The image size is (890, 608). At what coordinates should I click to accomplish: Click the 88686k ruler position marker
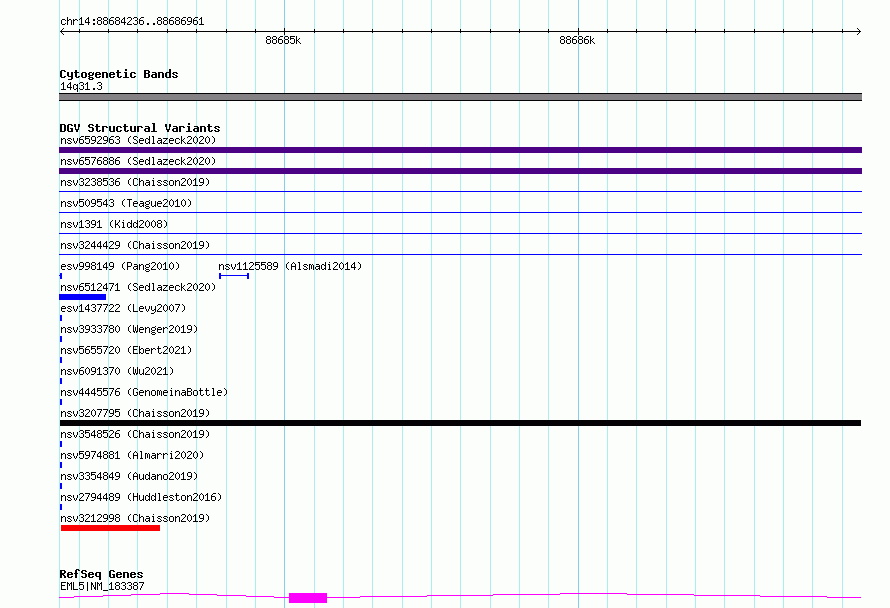tap(577, 40)
